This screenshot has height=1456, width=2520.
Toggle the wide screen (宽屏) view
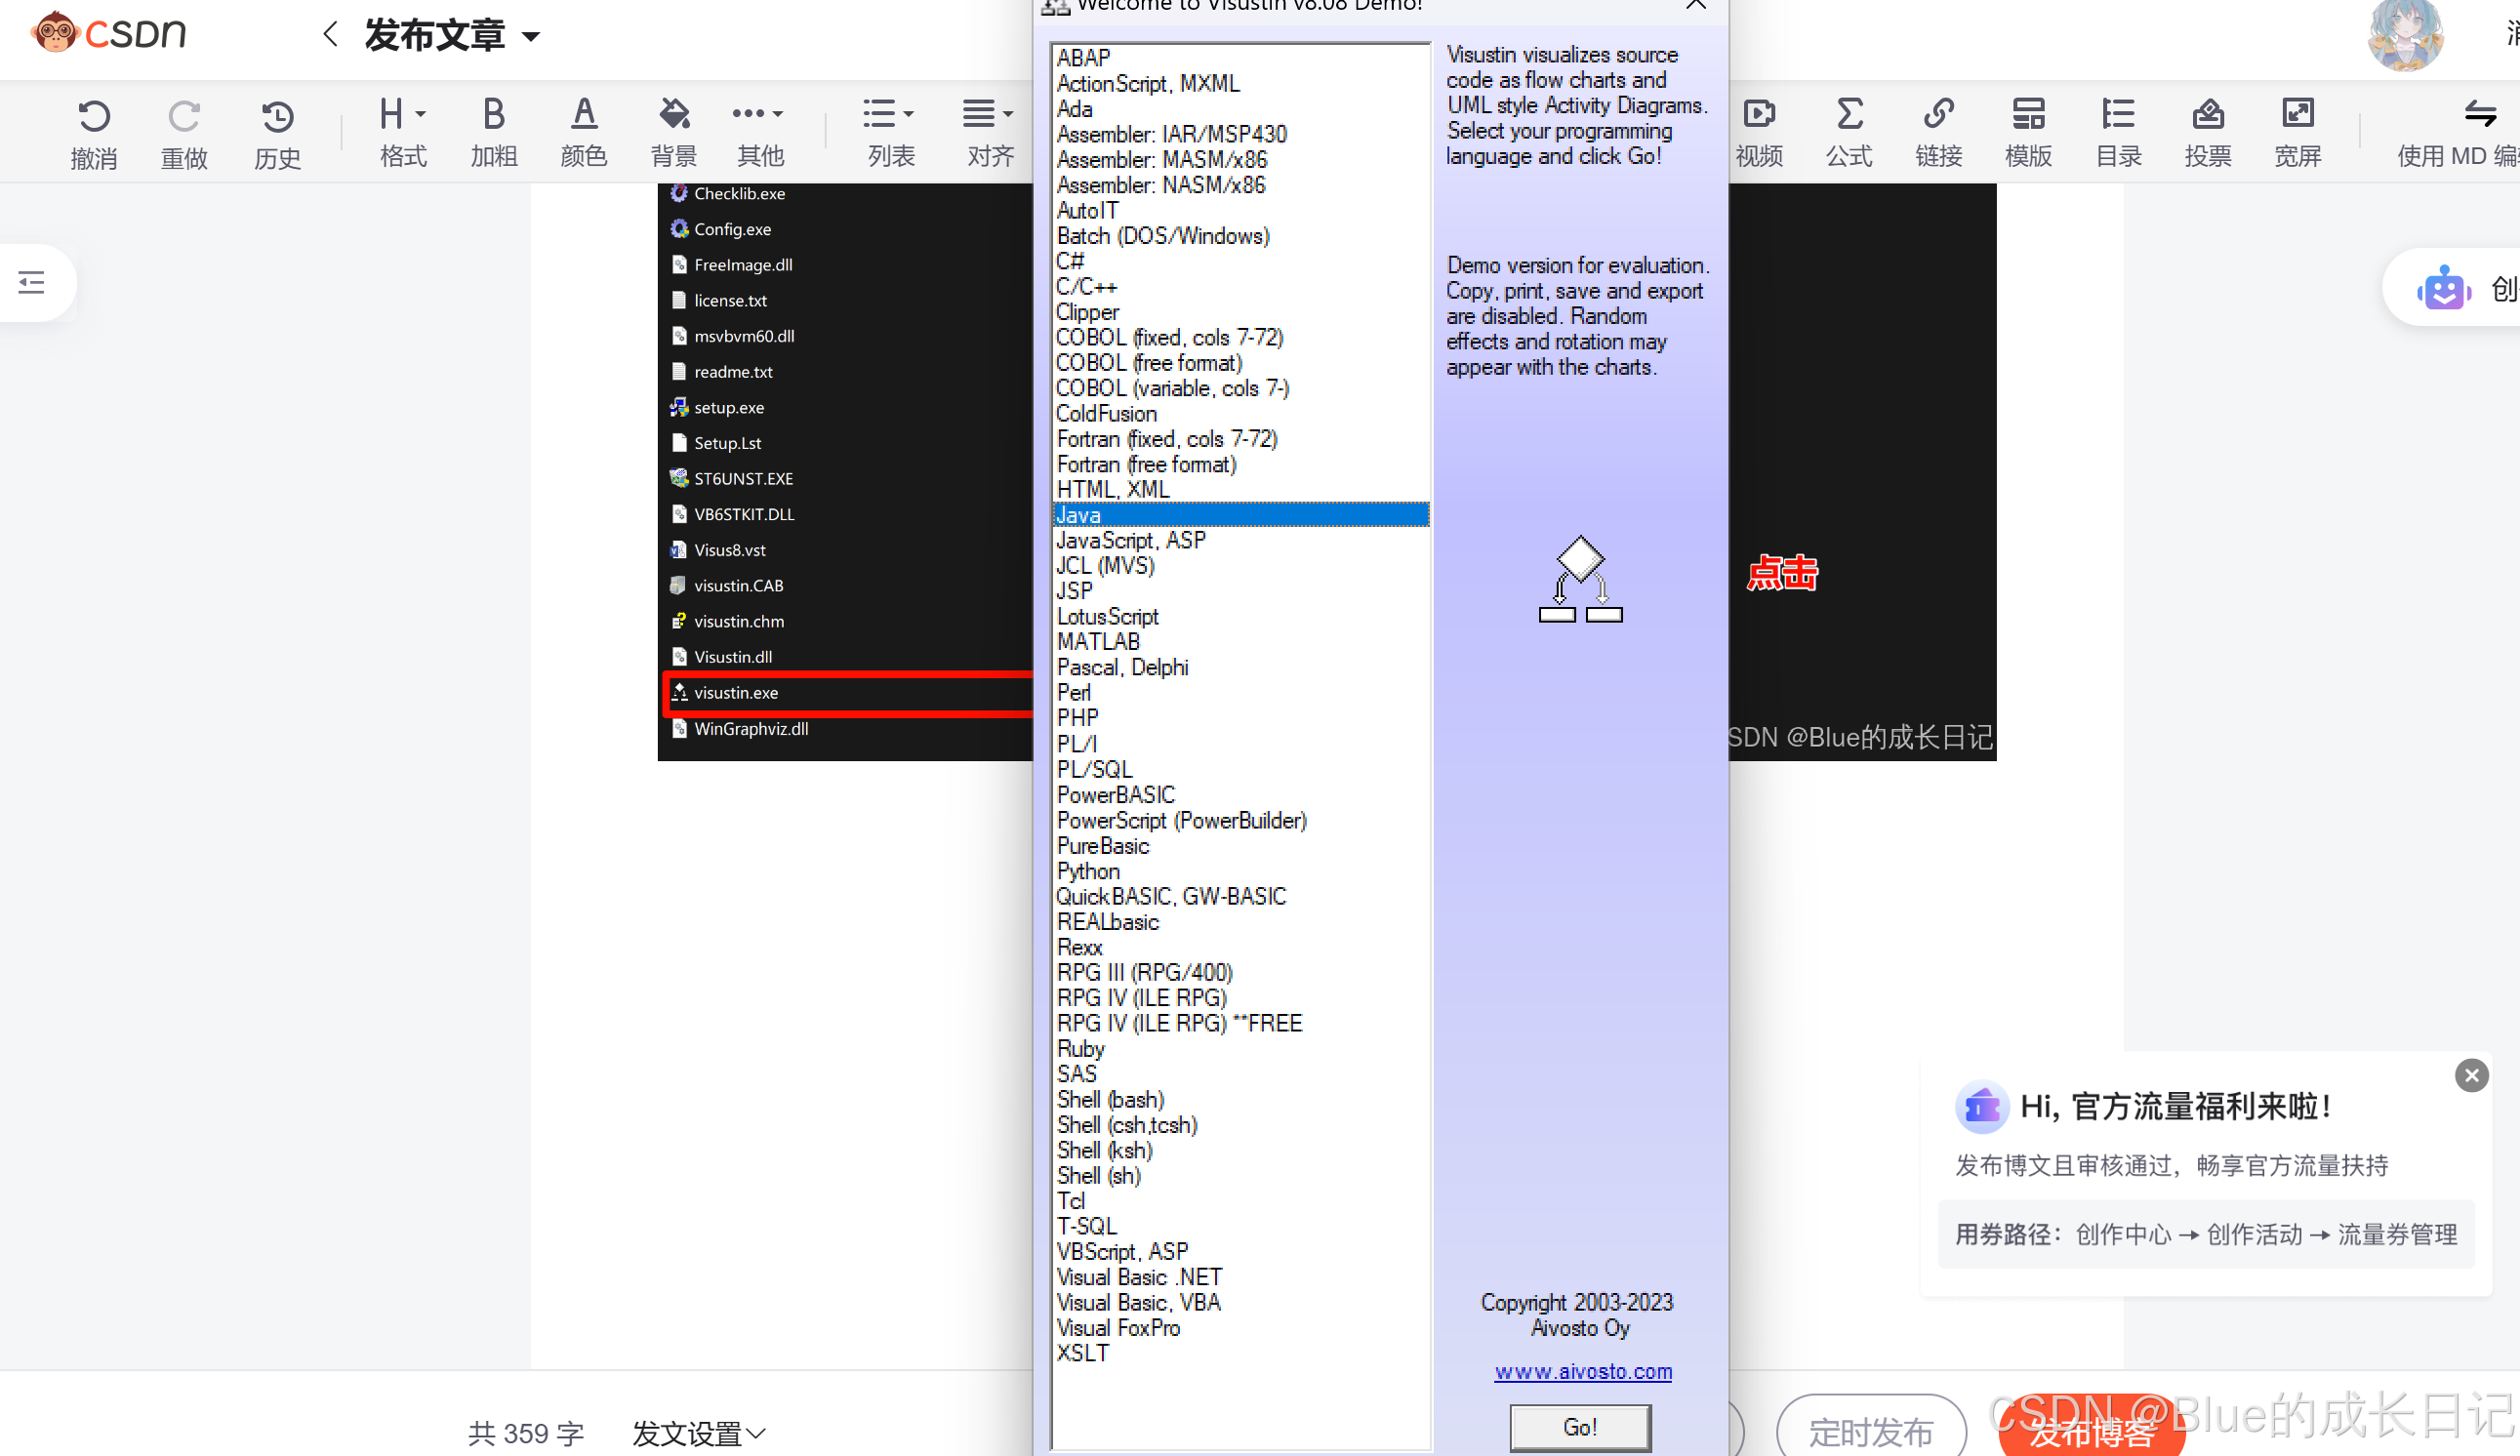click(2297, 114)
